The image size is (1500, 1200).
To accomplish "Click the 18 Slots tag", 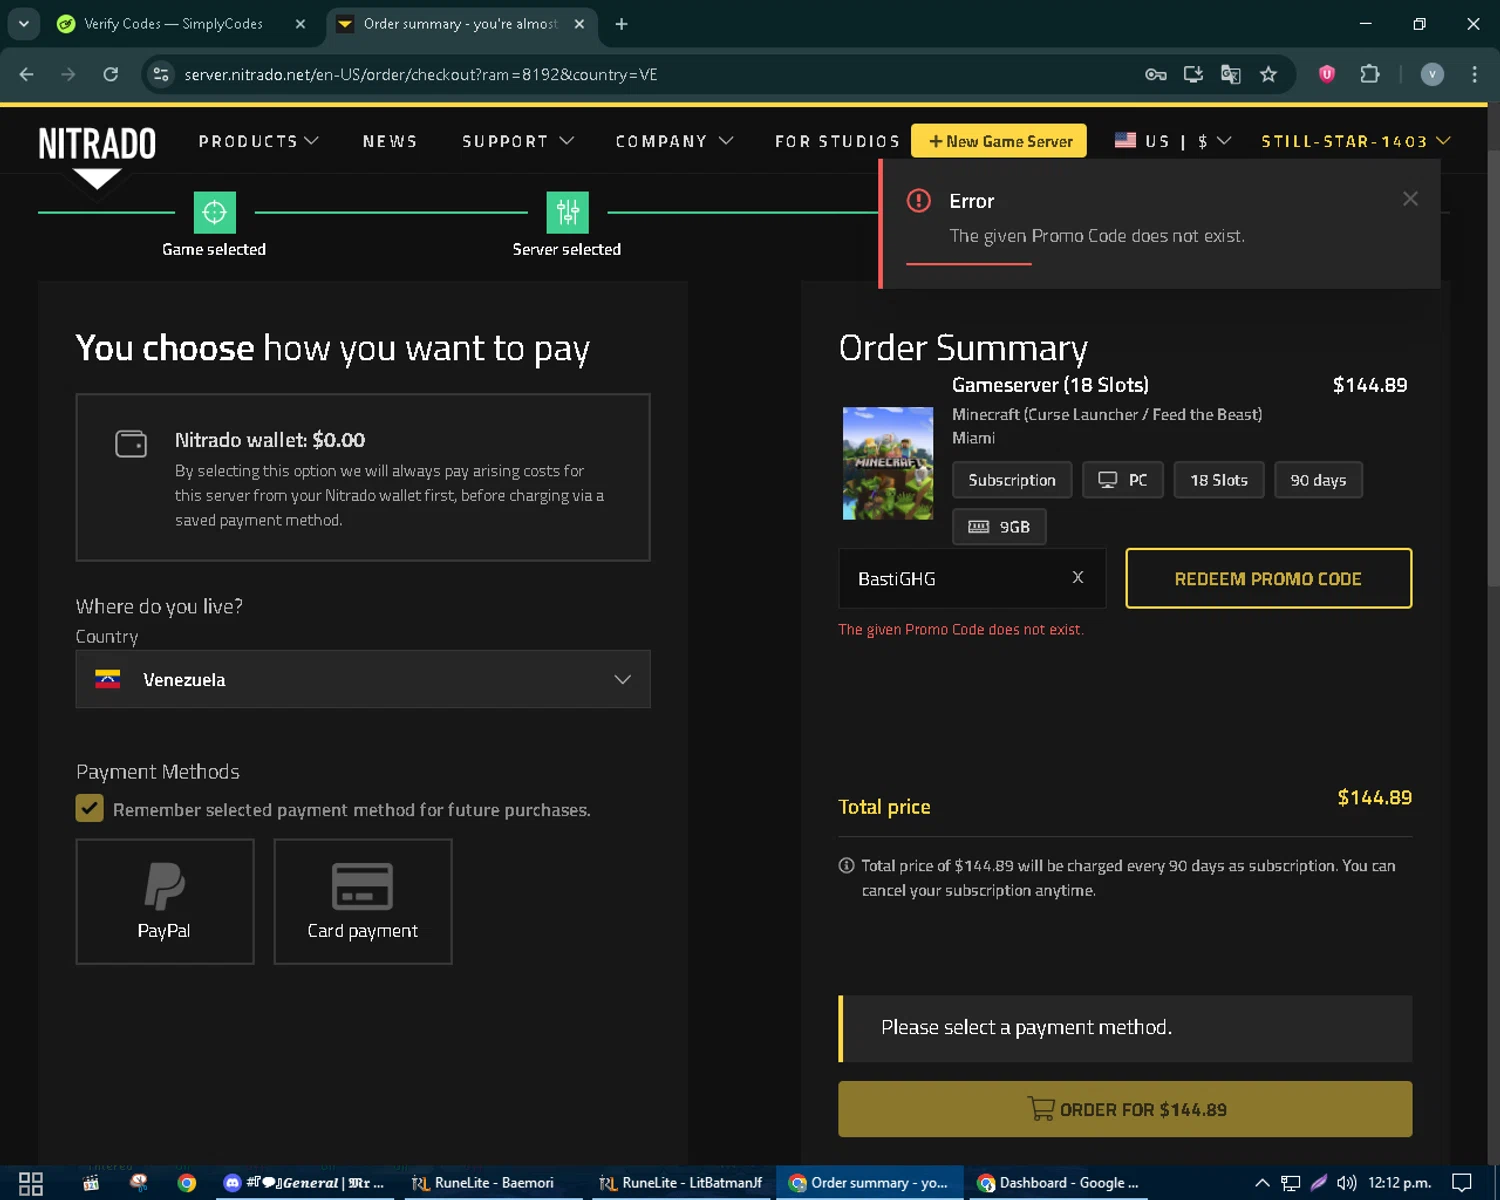I will tap(1218, 480).
